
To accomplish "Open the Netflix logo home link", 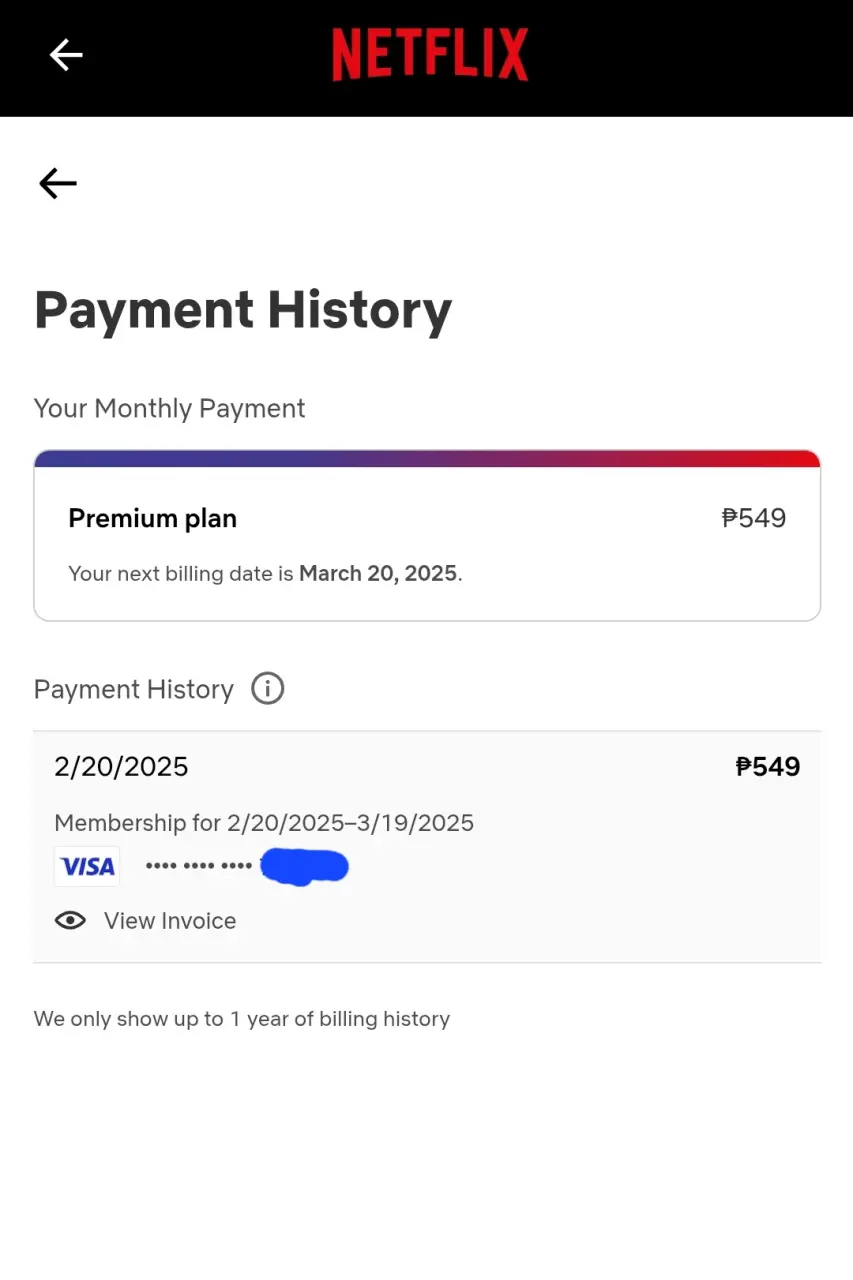I will point(430,54).
